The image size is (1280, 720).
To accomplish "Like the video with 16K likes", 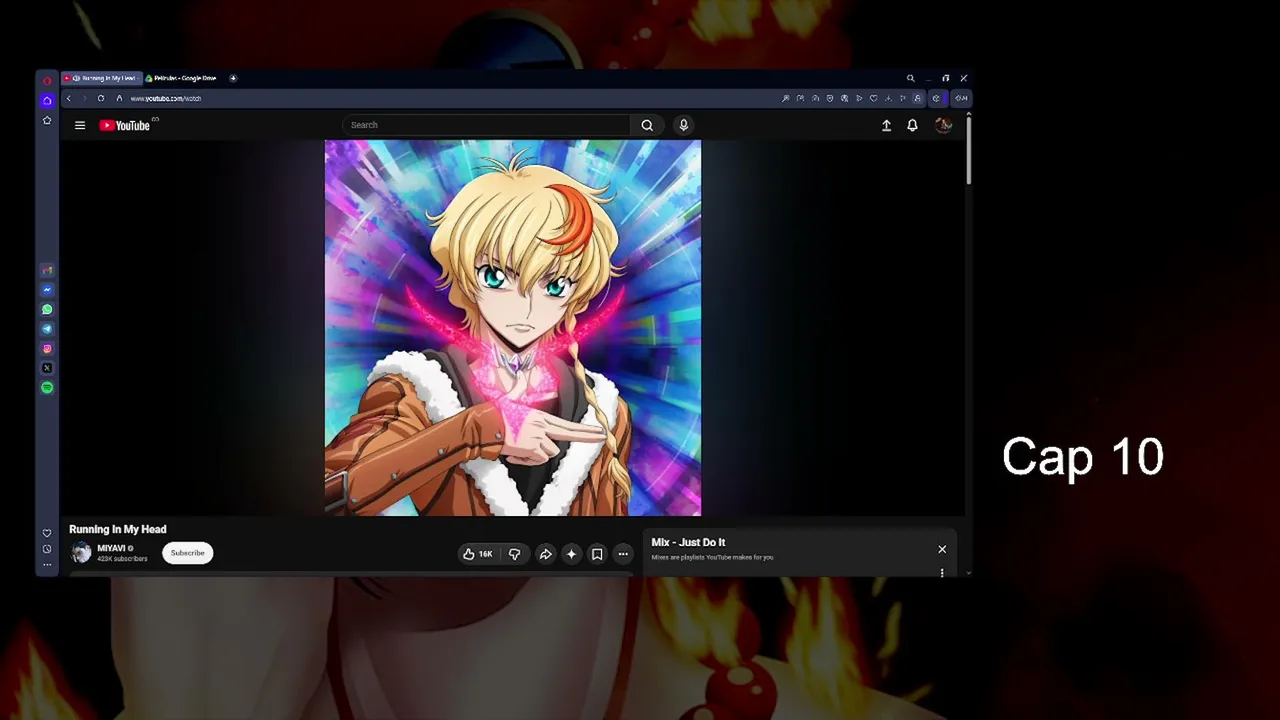I will pyautogui.click(x=477, y=554).
